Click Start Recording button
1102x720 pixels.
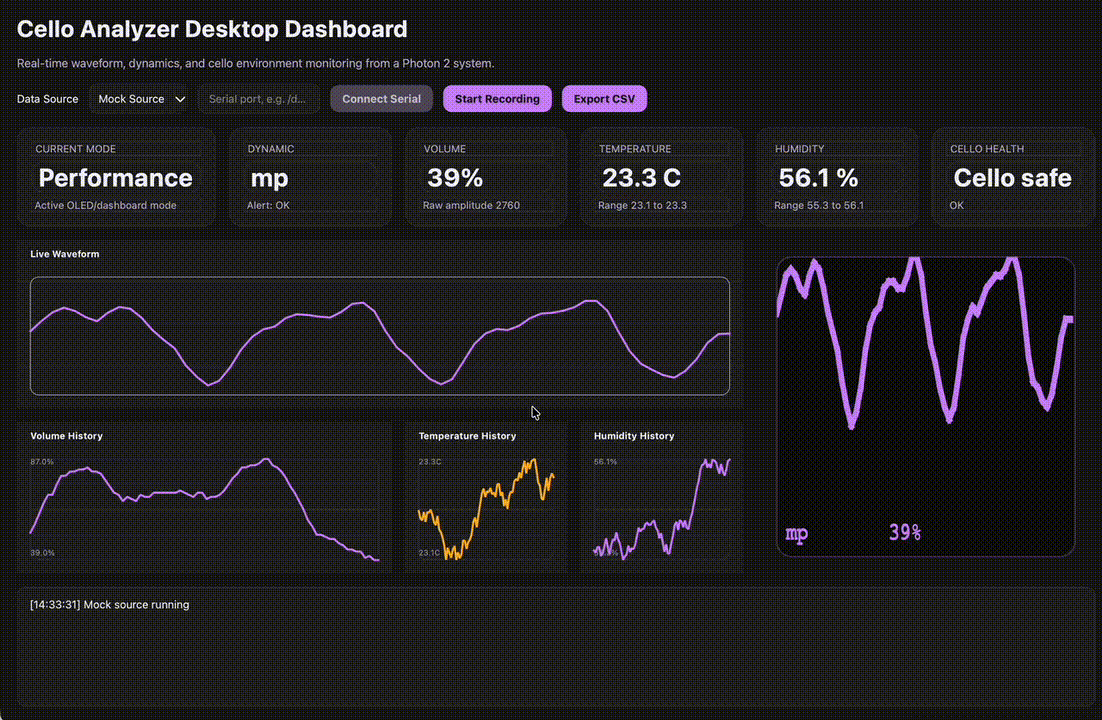(x=497, y=99)
